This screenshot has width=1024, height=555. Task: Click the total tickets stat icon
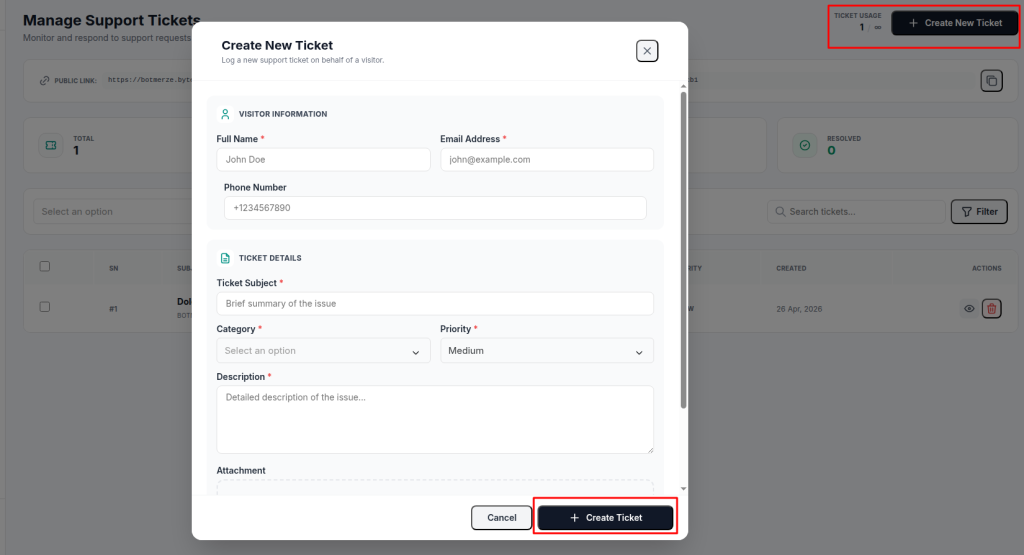[51, 146]
